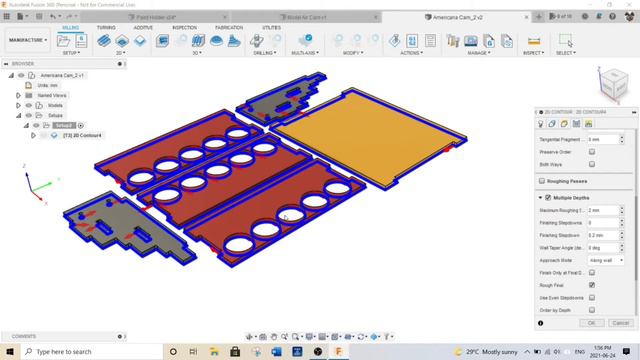Select the 2D Pocket tool icon
This screenshot has height=360, width=640.
[122, 40]
